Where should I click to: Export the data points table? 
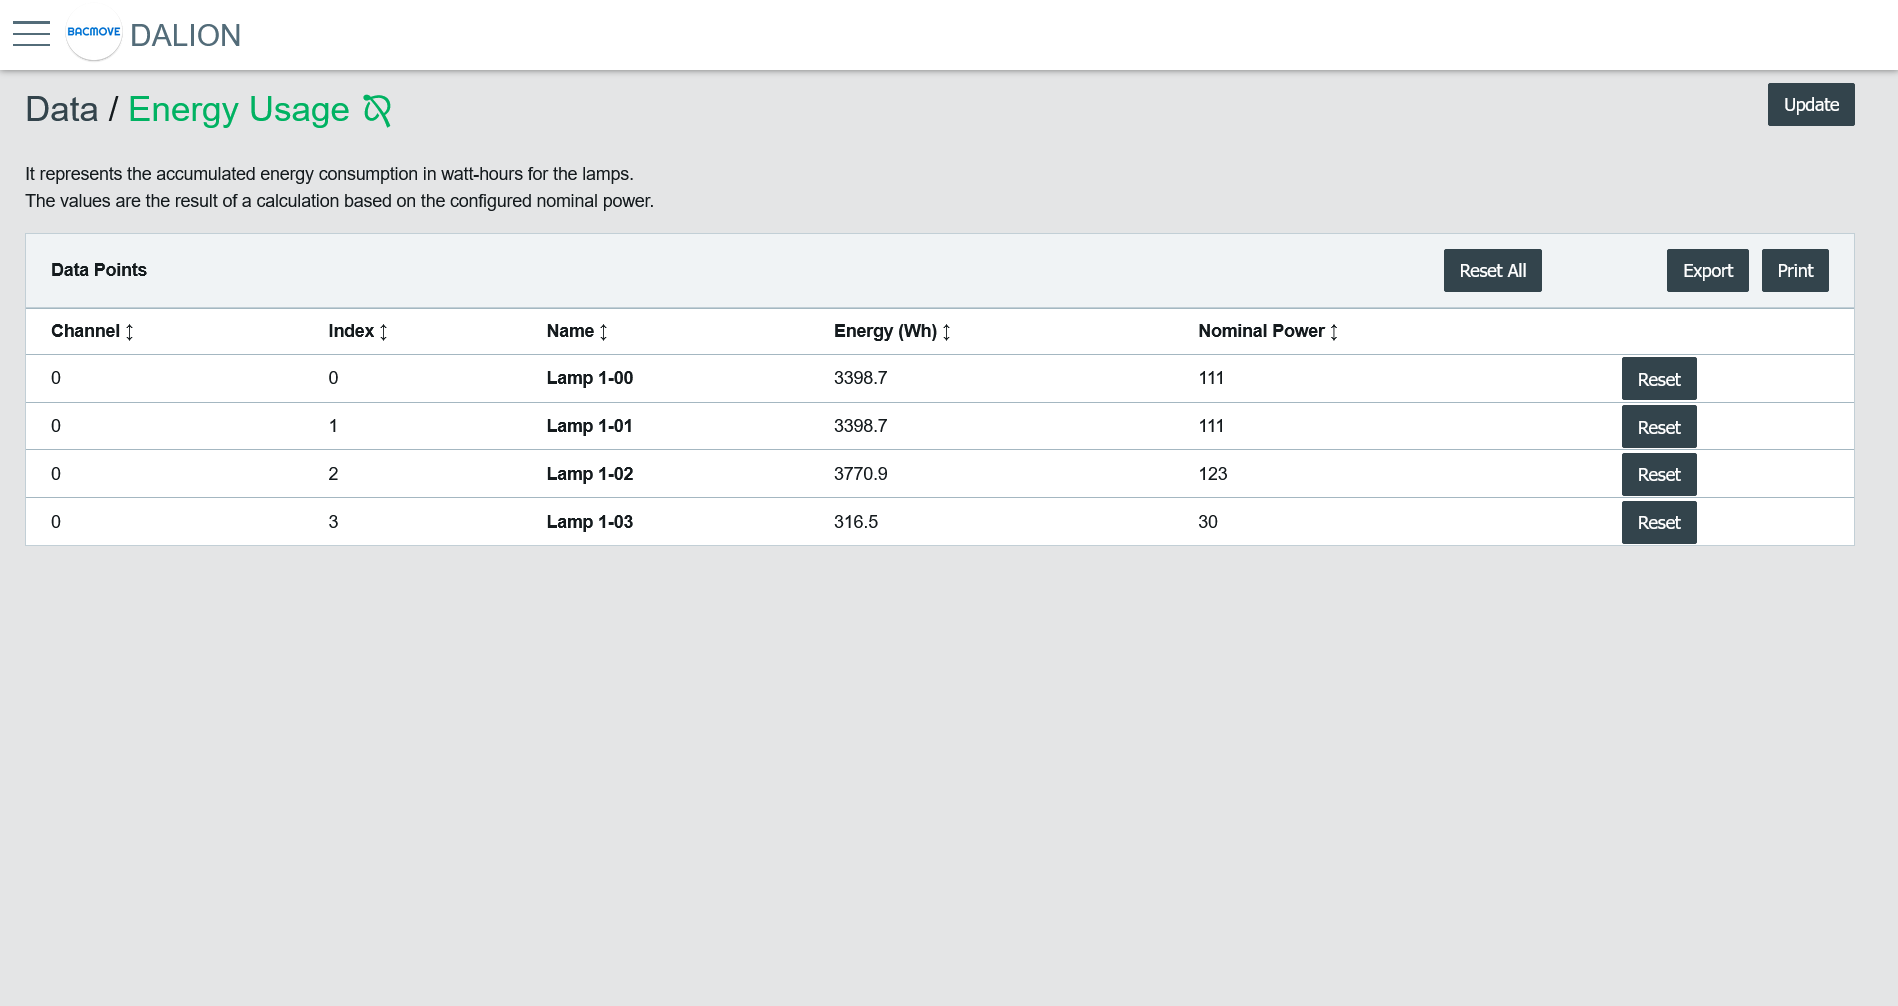1707,271
